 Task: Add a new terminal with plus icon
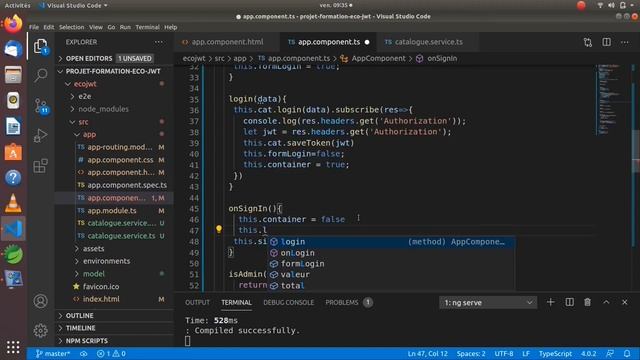coord(551,302)
